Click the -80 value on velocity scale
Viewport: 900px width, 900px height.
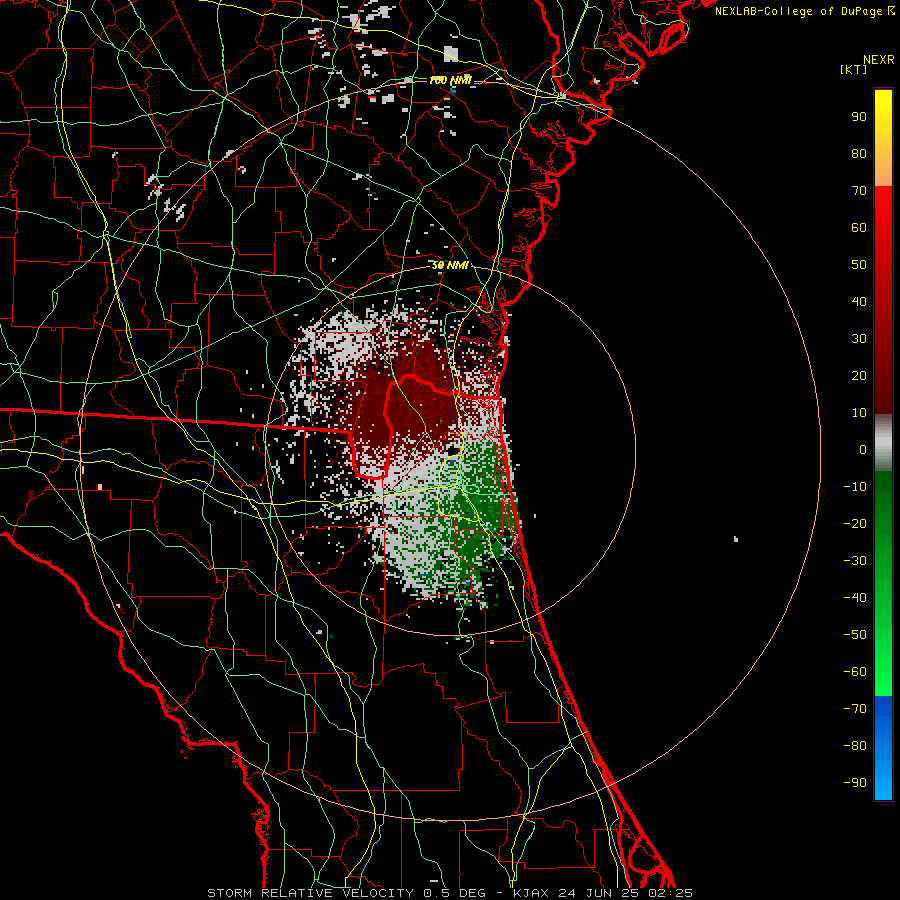[855, 746]
